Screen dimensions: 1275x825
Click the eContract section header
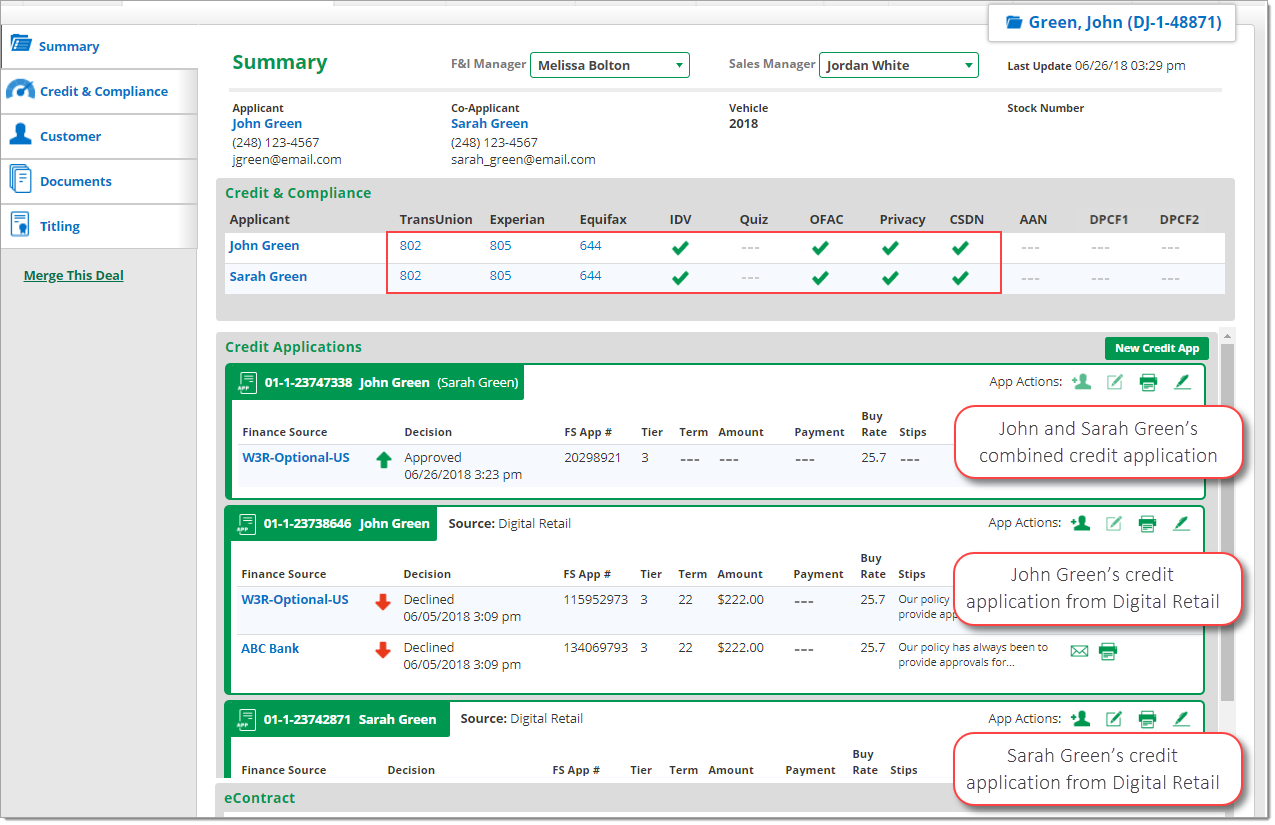[260, 798]
